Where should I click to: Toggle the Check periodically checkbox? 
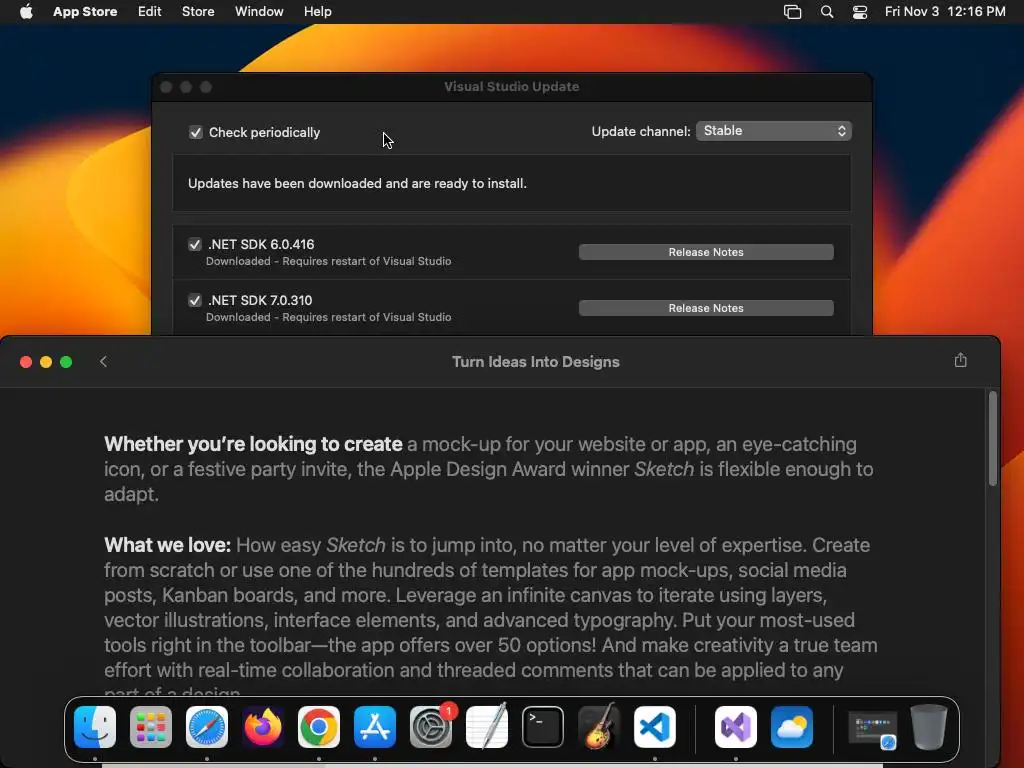[195, 133]
